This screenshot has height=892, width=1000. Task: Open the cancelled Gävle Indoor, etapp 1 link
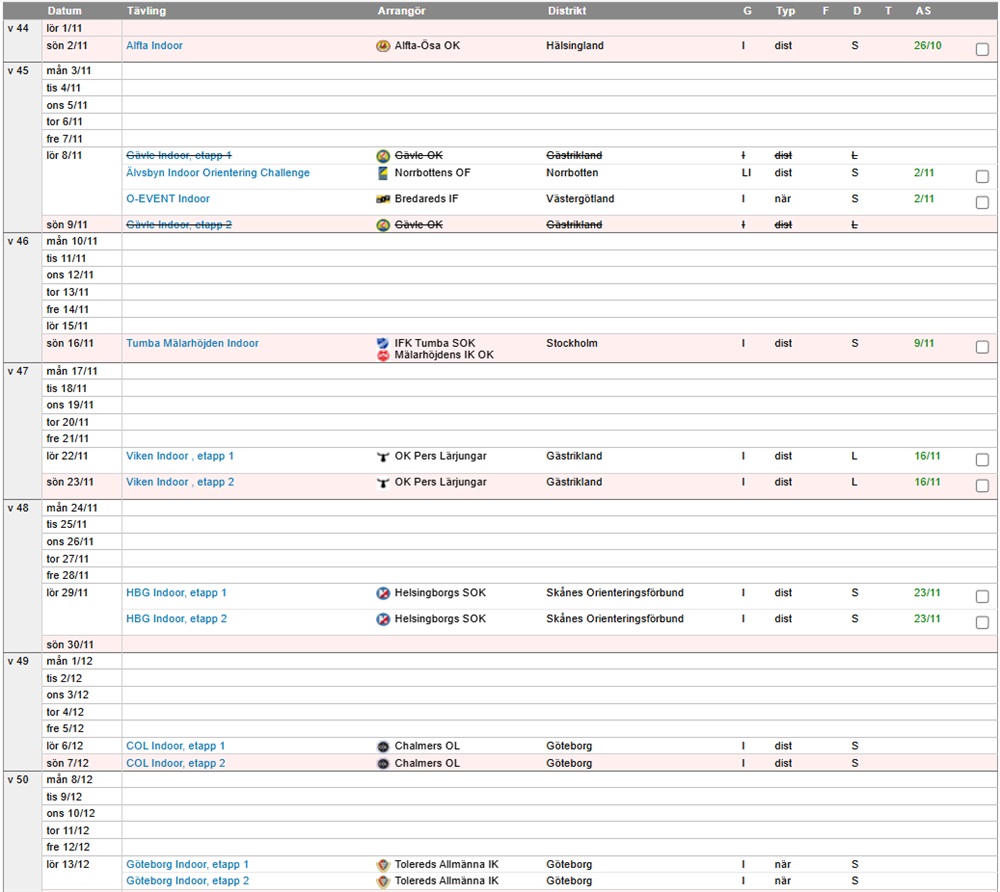[x=178, y=155]
